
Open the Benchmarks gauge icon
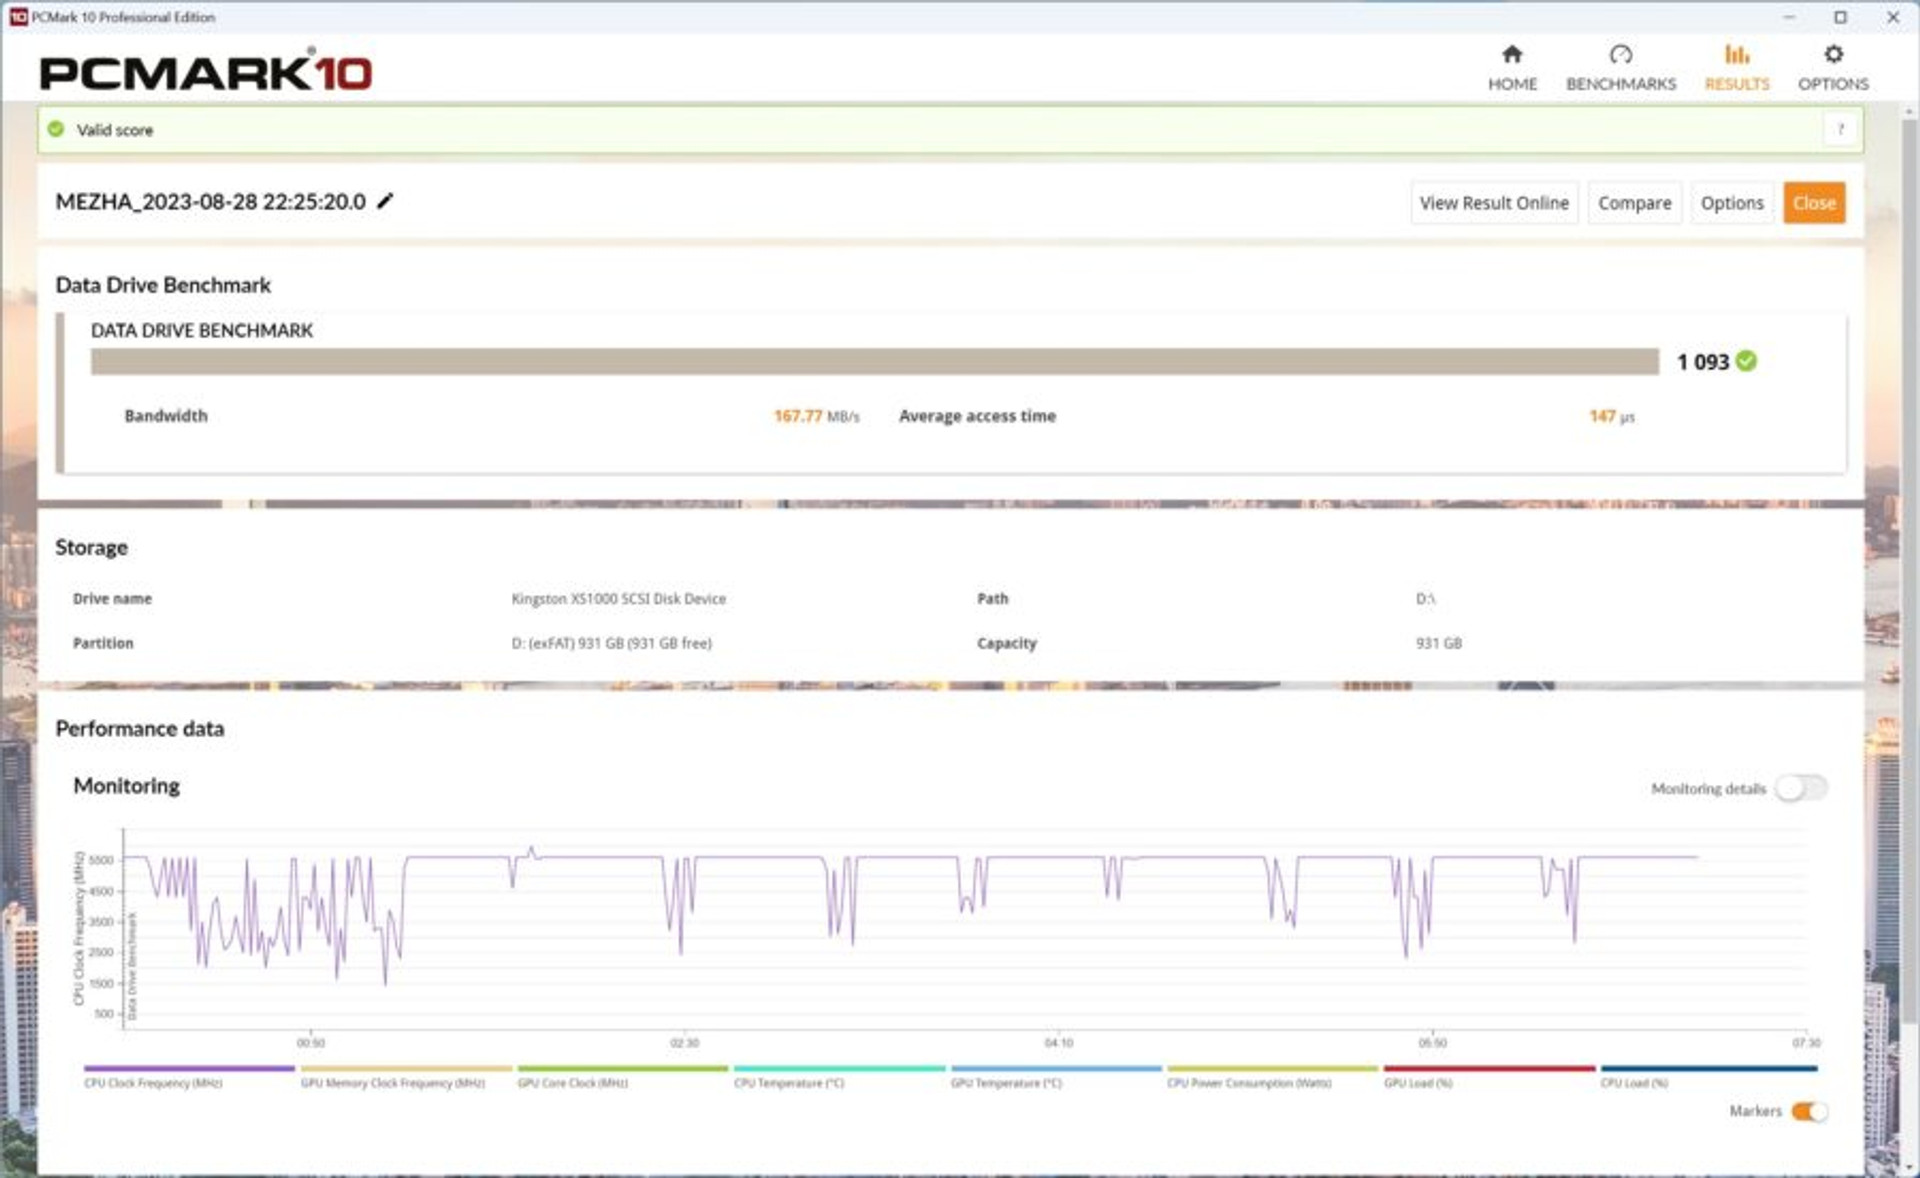pyautogui.click(x=1620, y=54)
